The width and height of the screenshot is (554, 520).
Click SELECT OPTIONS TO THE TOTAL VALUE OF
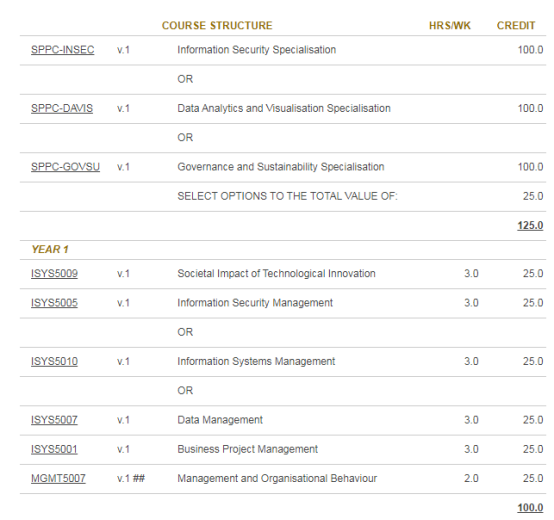click(287, 196)
